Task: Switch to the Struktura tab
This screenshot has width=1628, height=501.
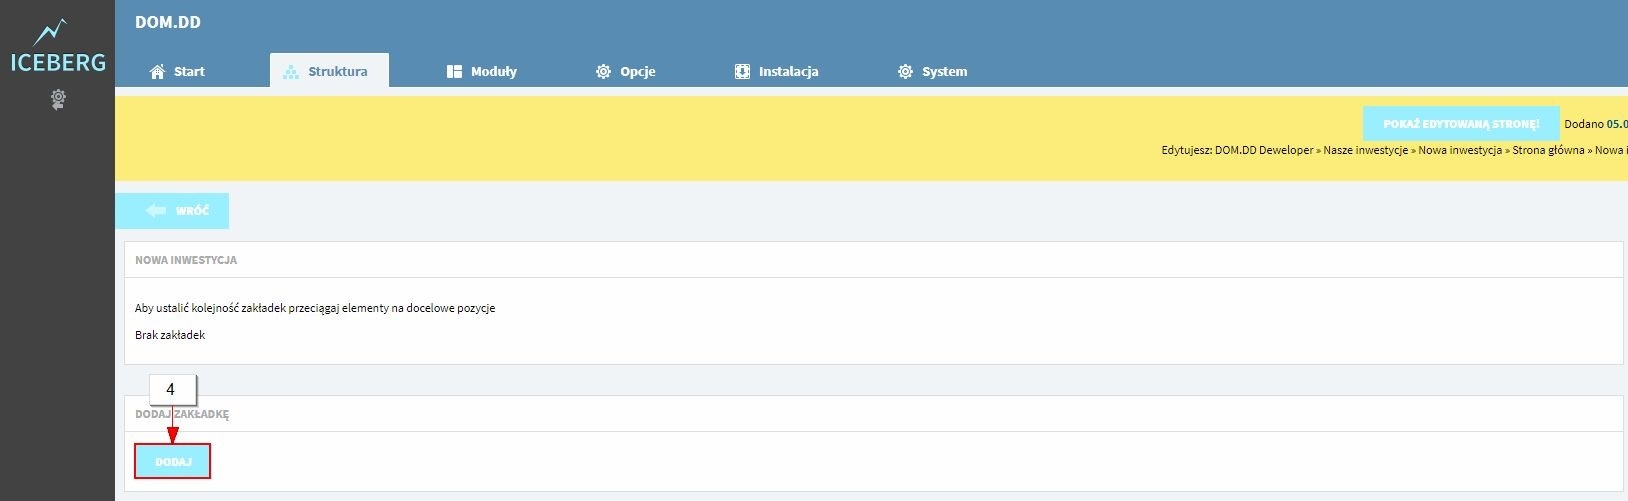Action: click(329, 71)
